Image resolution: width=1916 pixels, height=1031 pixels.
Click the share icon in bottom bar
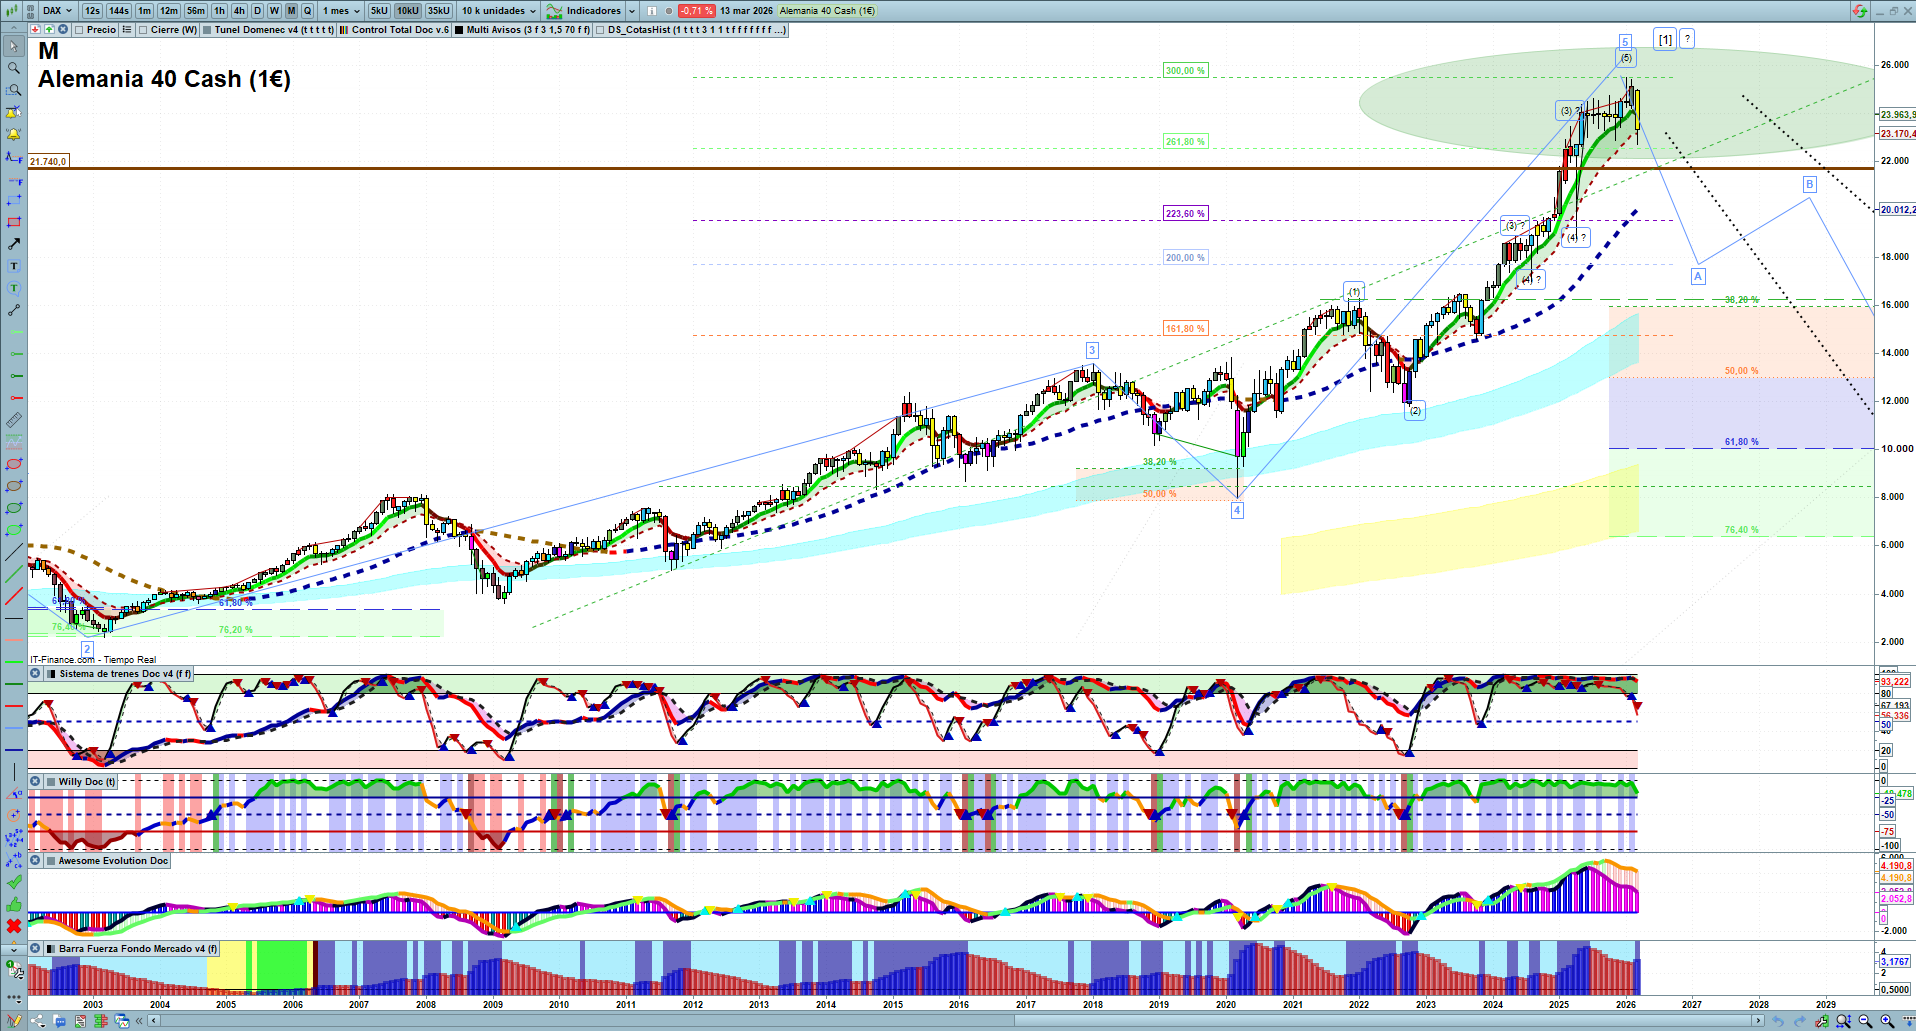coord(38,1021)
